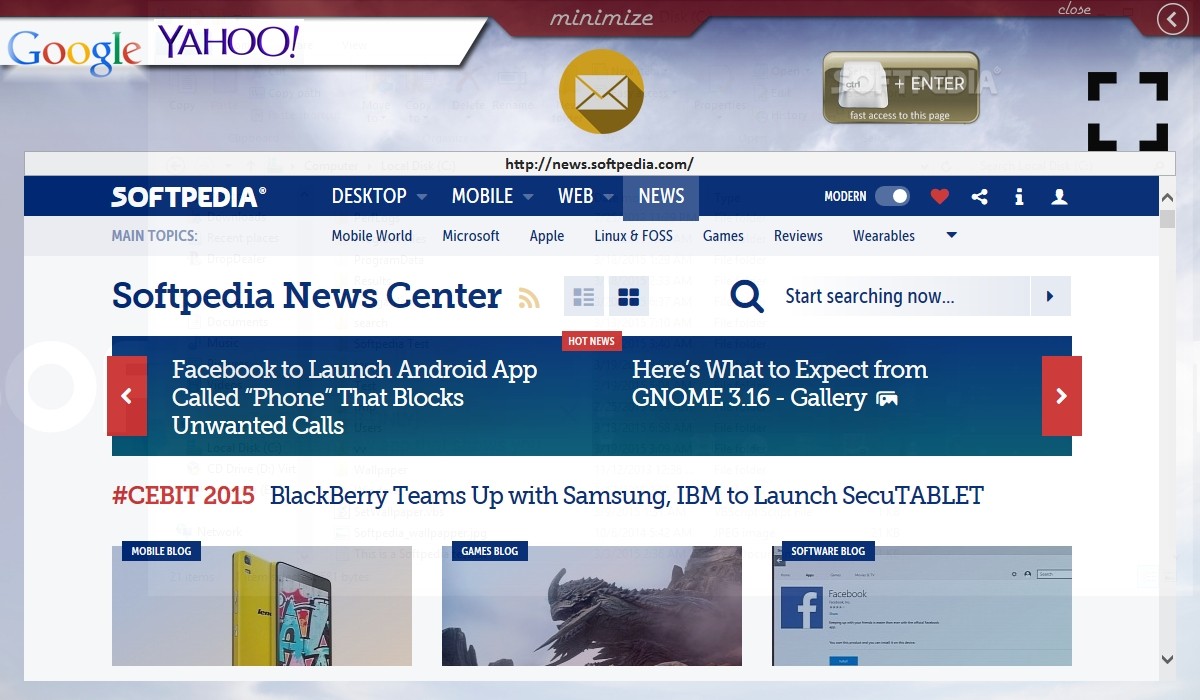Screen dimensions: 1200x700
Task: Click the minimize label at top
Action: pyautogui.click(x=601, y=17)
